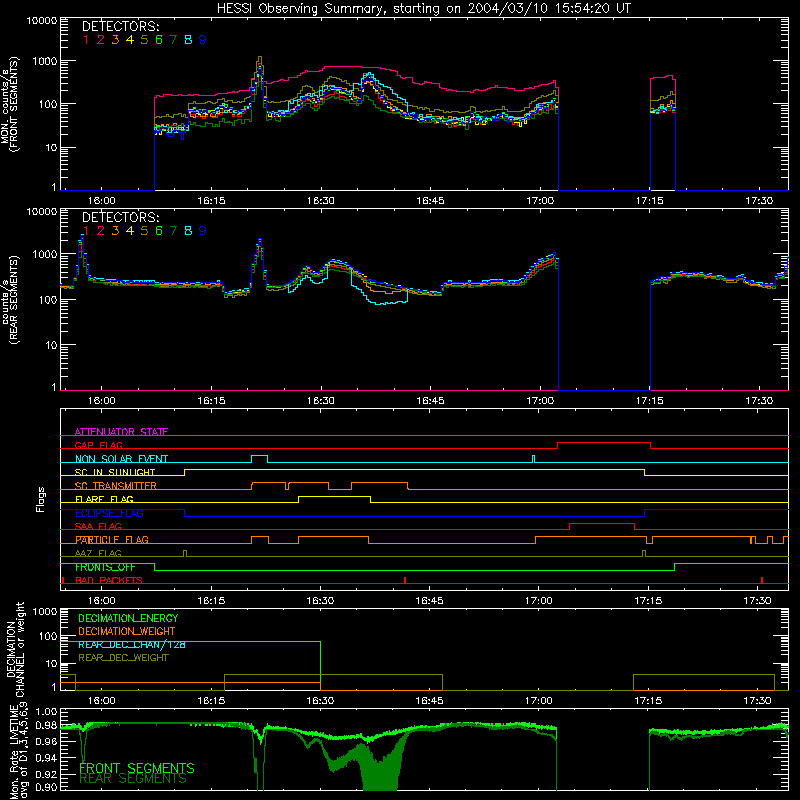Select pink detector 2 in front segments legend

coord(101,40)
